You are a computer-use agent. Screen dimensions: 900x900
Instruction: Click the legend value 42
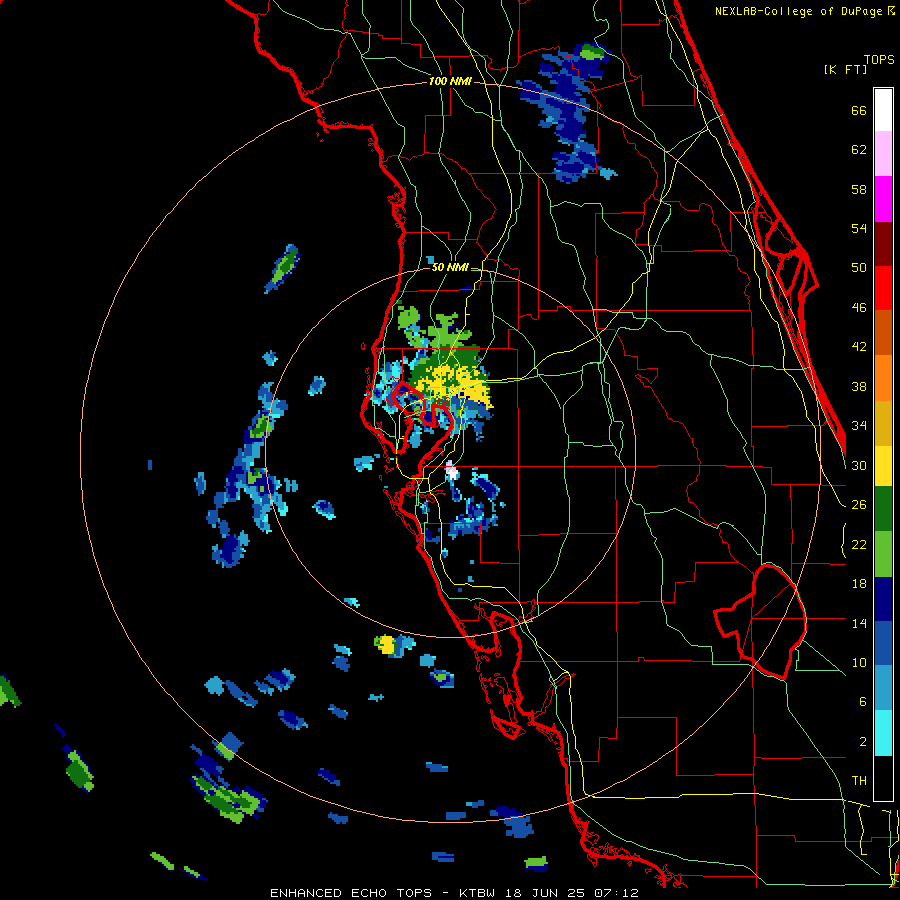pos(859,347)
